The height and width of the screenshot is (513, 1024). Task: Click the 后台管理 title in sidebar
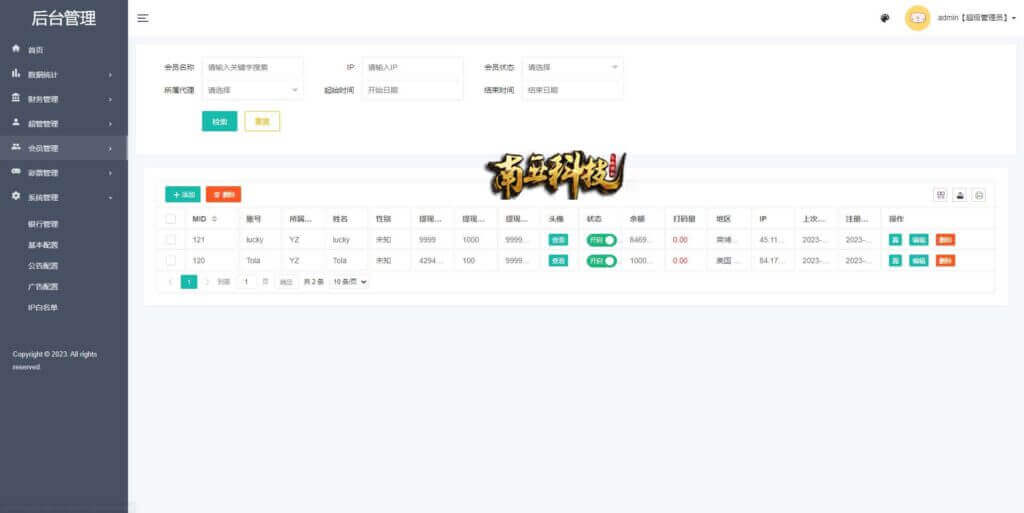[x=64, y=18]
